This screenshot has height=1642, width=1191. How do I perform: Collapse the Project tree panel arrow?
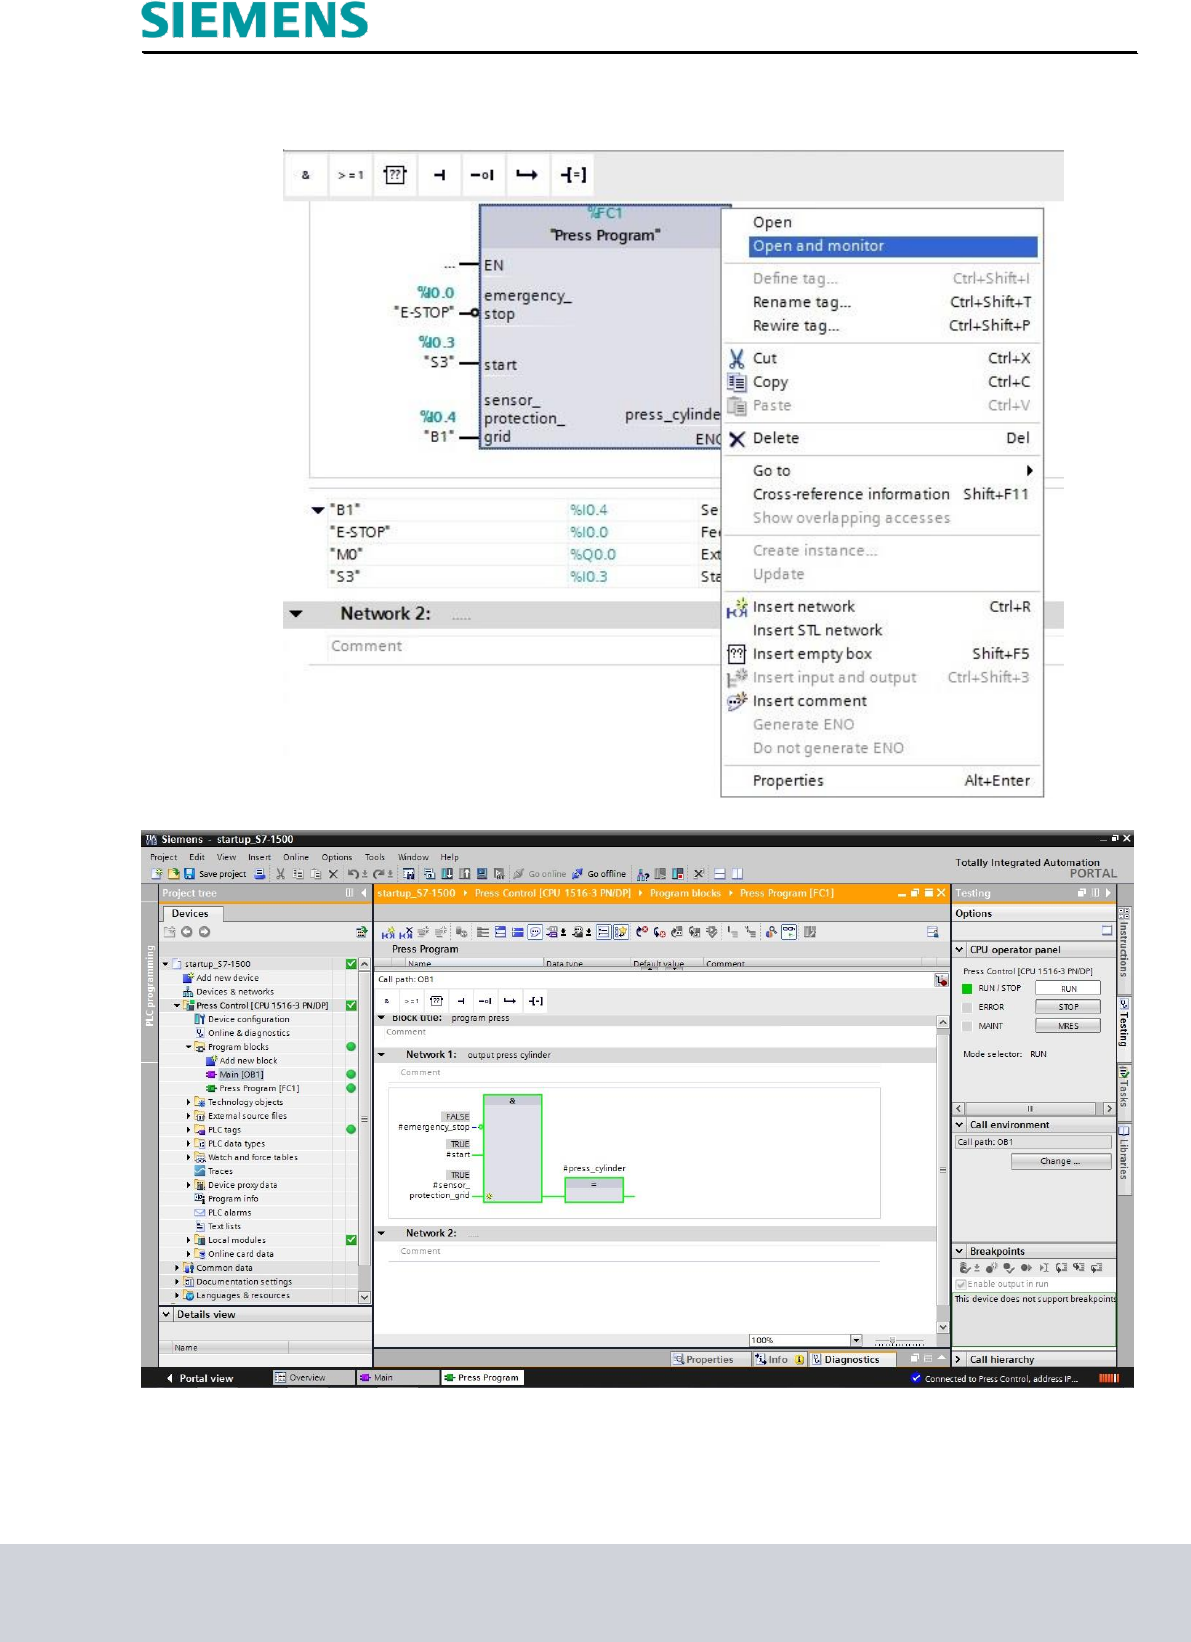[x=364, y=893]
